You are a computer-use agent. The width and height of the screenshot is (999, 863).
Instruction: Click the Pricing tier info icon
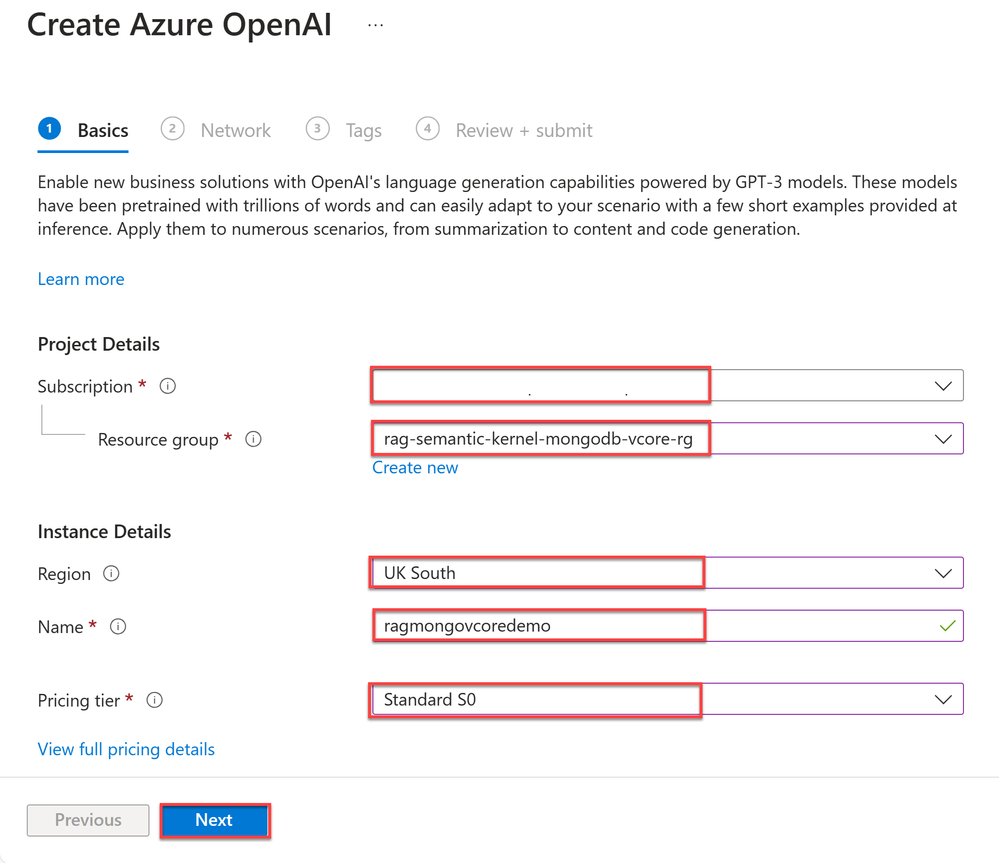click(155, 700)
